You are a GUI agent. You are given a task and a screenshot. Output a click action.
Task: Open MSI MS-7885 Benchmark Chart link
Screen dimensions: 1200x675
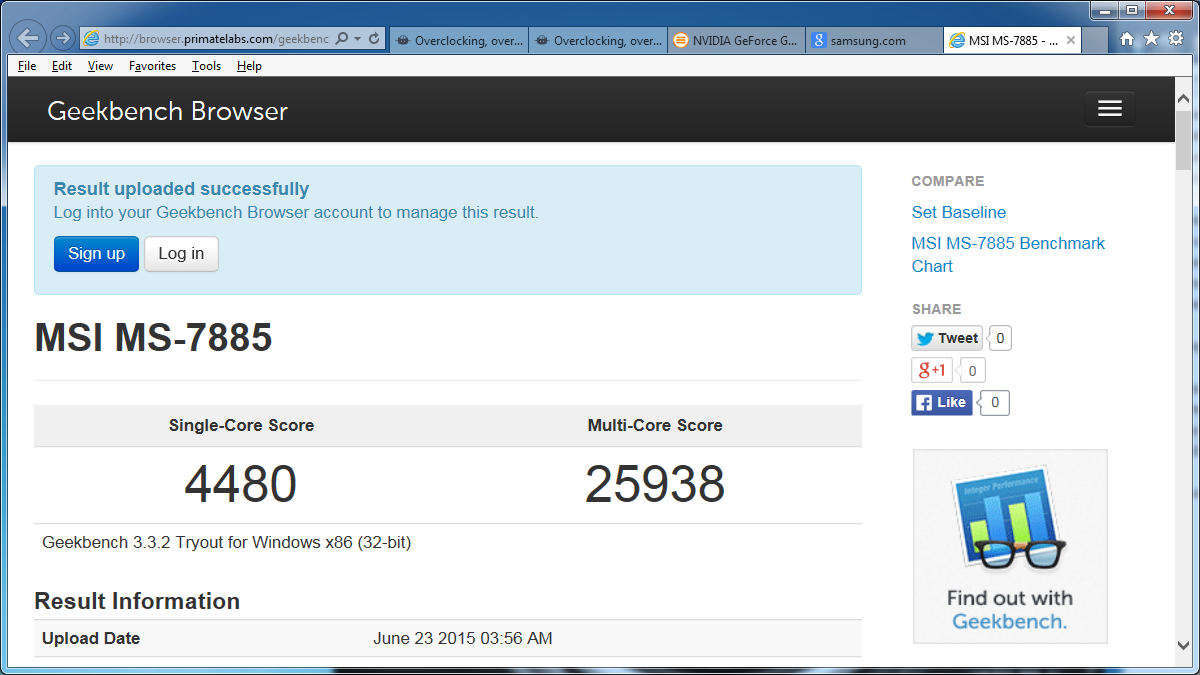coord(1008,255)
